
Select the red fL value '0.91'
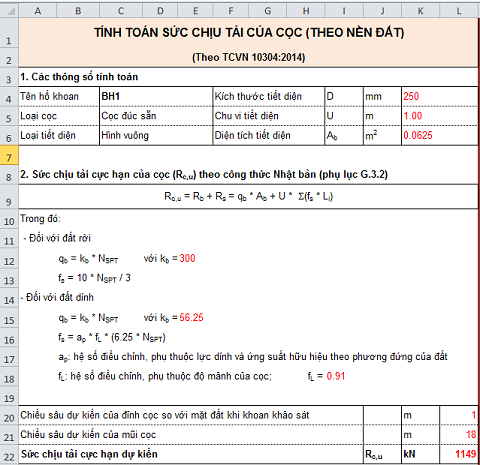(x=336, y=376)
